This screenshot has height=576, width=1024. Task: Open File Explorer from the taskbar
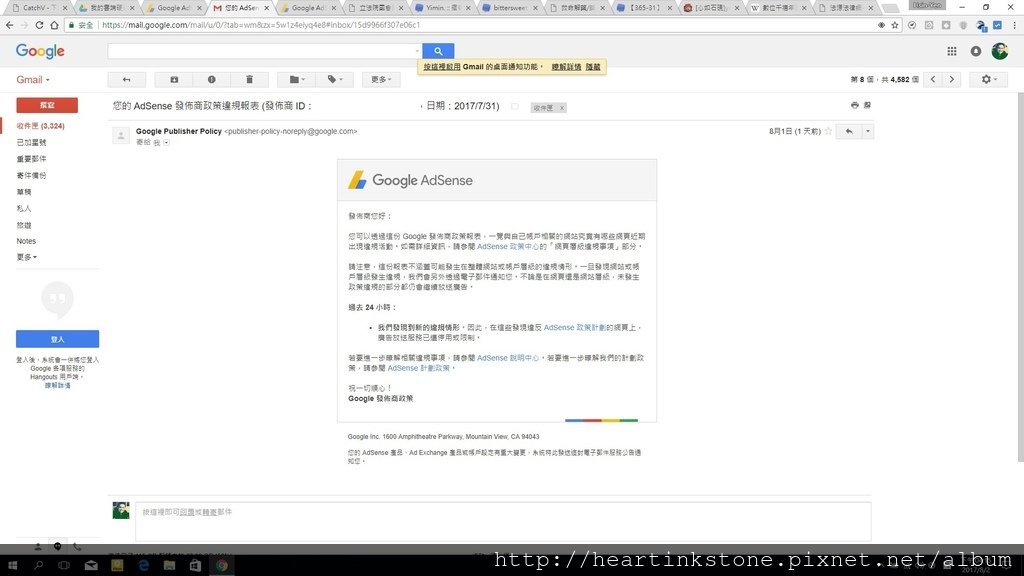tap(170, 566)
